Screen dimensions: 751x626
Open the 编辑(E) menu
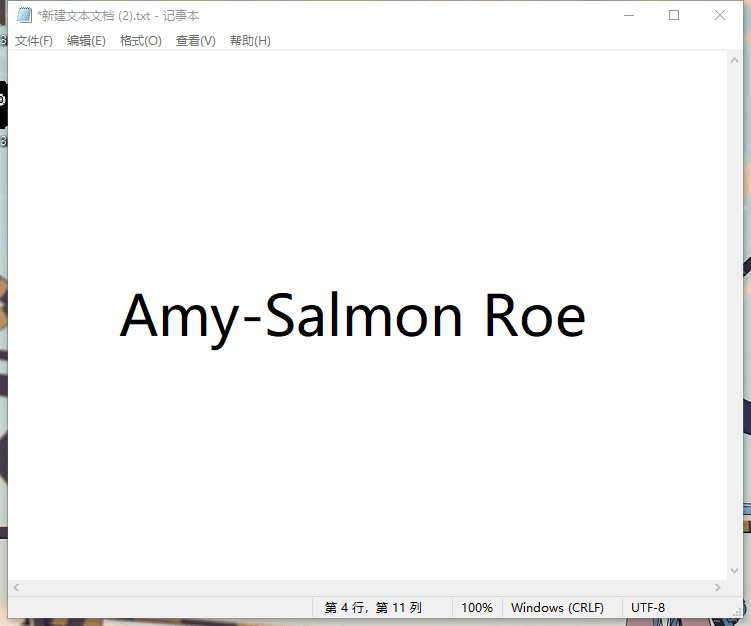coord(86,41)
